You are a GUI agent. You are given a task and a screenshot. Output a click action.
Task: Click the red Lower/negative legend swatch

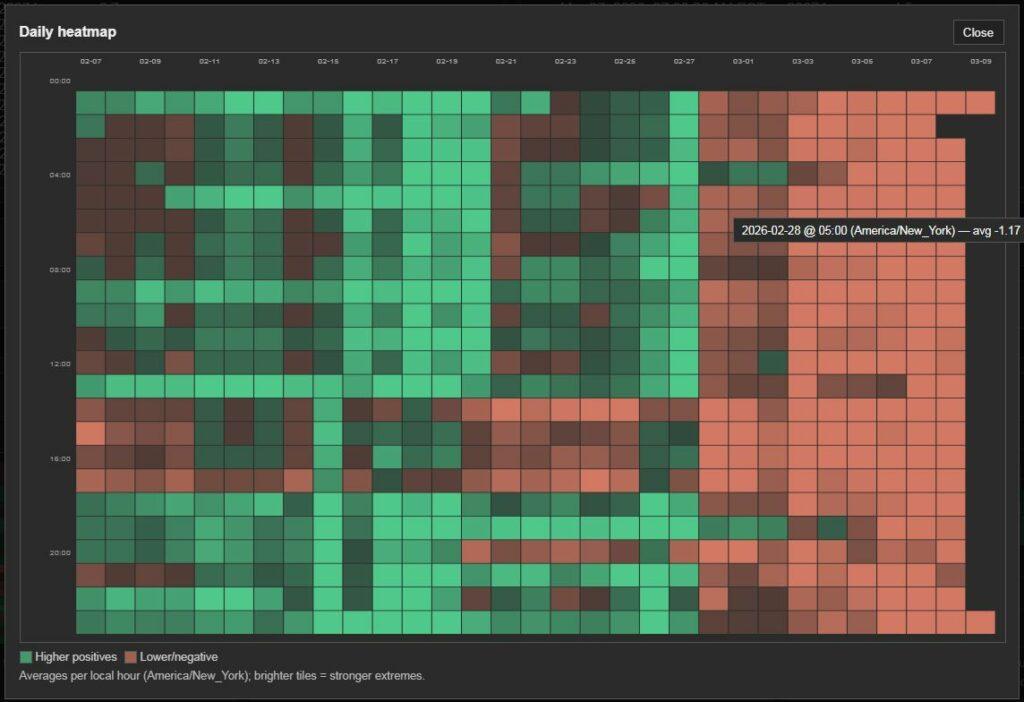(x=130, y=657)
